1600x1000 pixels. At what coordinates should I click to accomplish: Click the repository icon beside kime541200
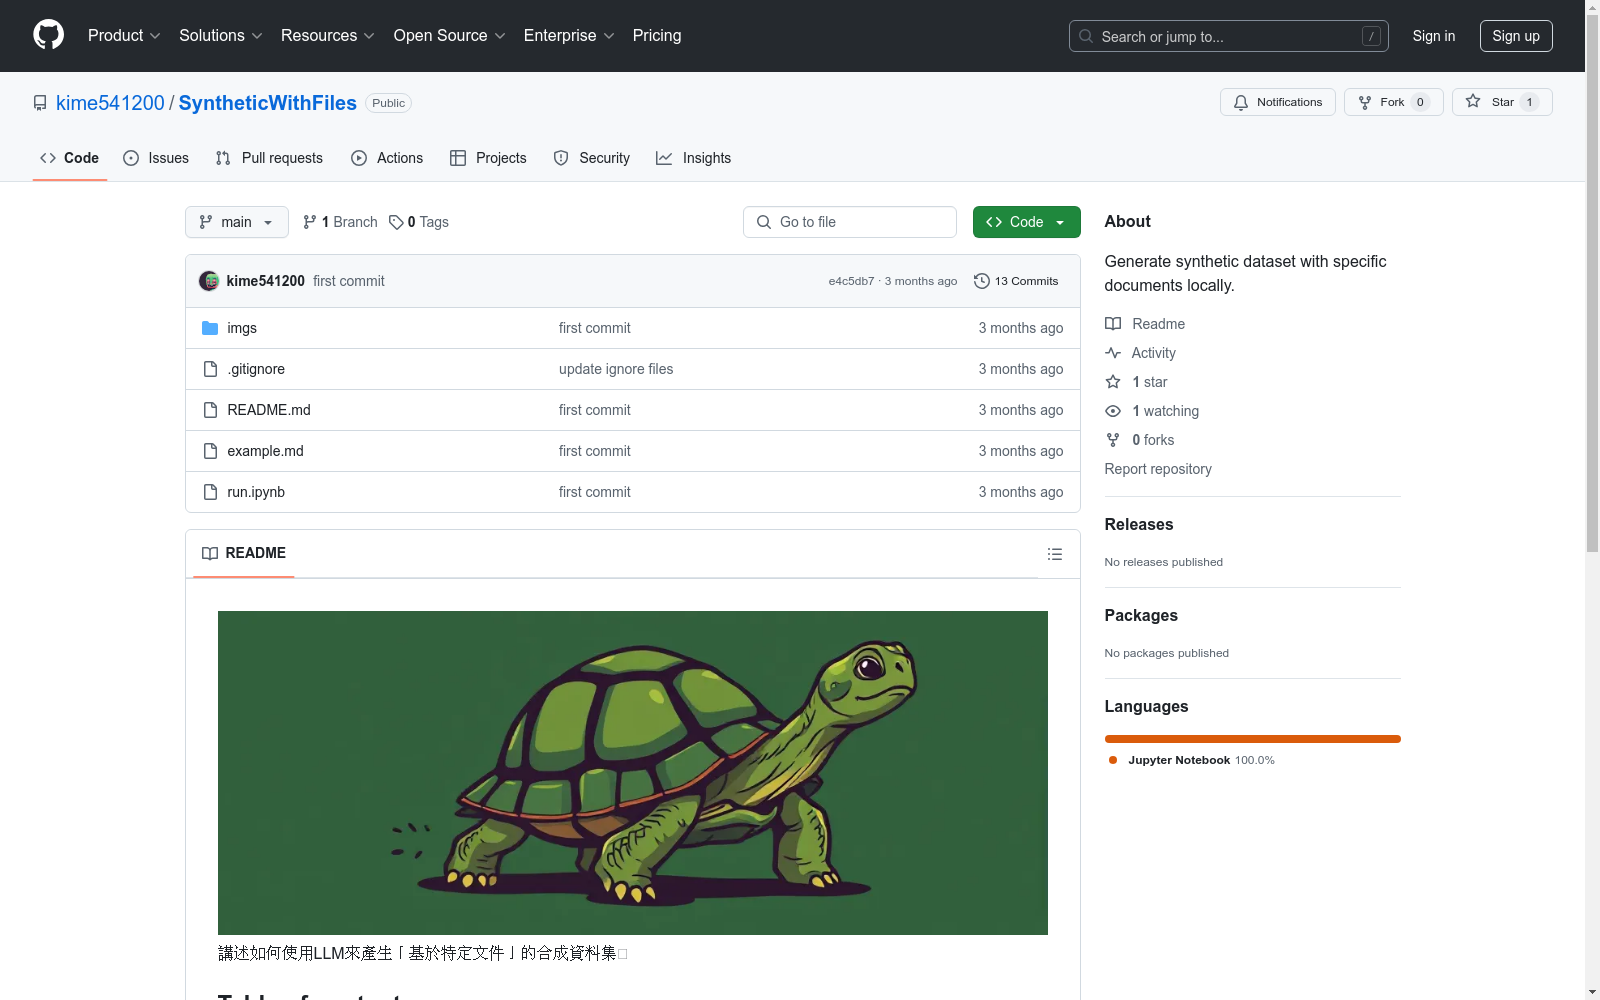pyautogui.click(x=40, y=103)
